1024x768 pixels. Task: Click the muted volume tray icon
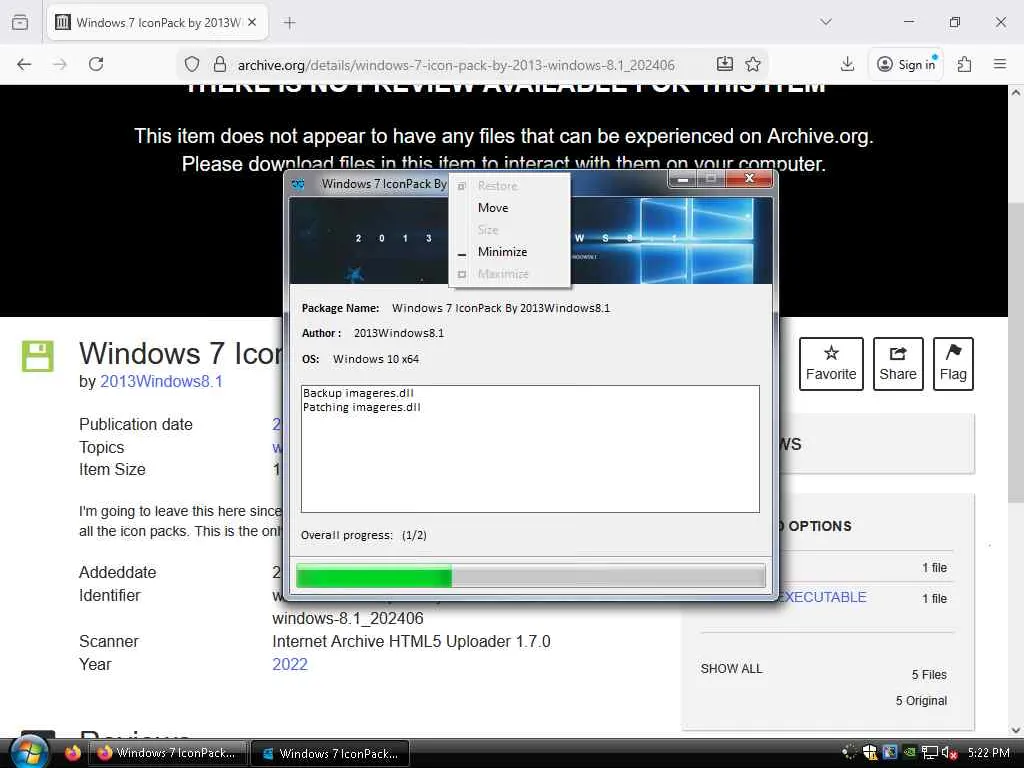[x=950, y=752]
